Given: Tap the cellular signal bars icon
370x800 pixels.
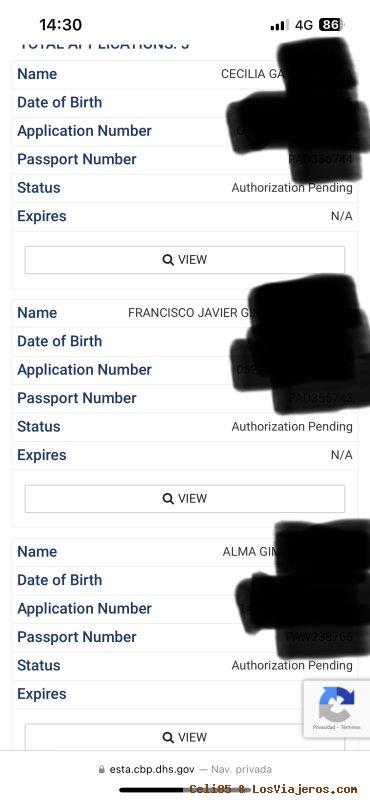Looking at the screenshot, I should click(x=279, y=25).
